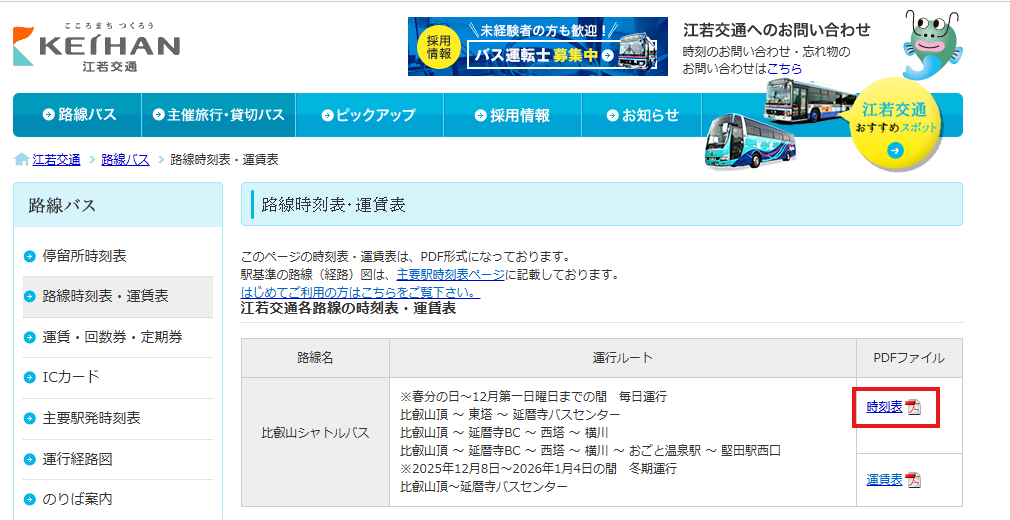
Task: Click PDF icon next to 時刻表
Action: (913, 407)
